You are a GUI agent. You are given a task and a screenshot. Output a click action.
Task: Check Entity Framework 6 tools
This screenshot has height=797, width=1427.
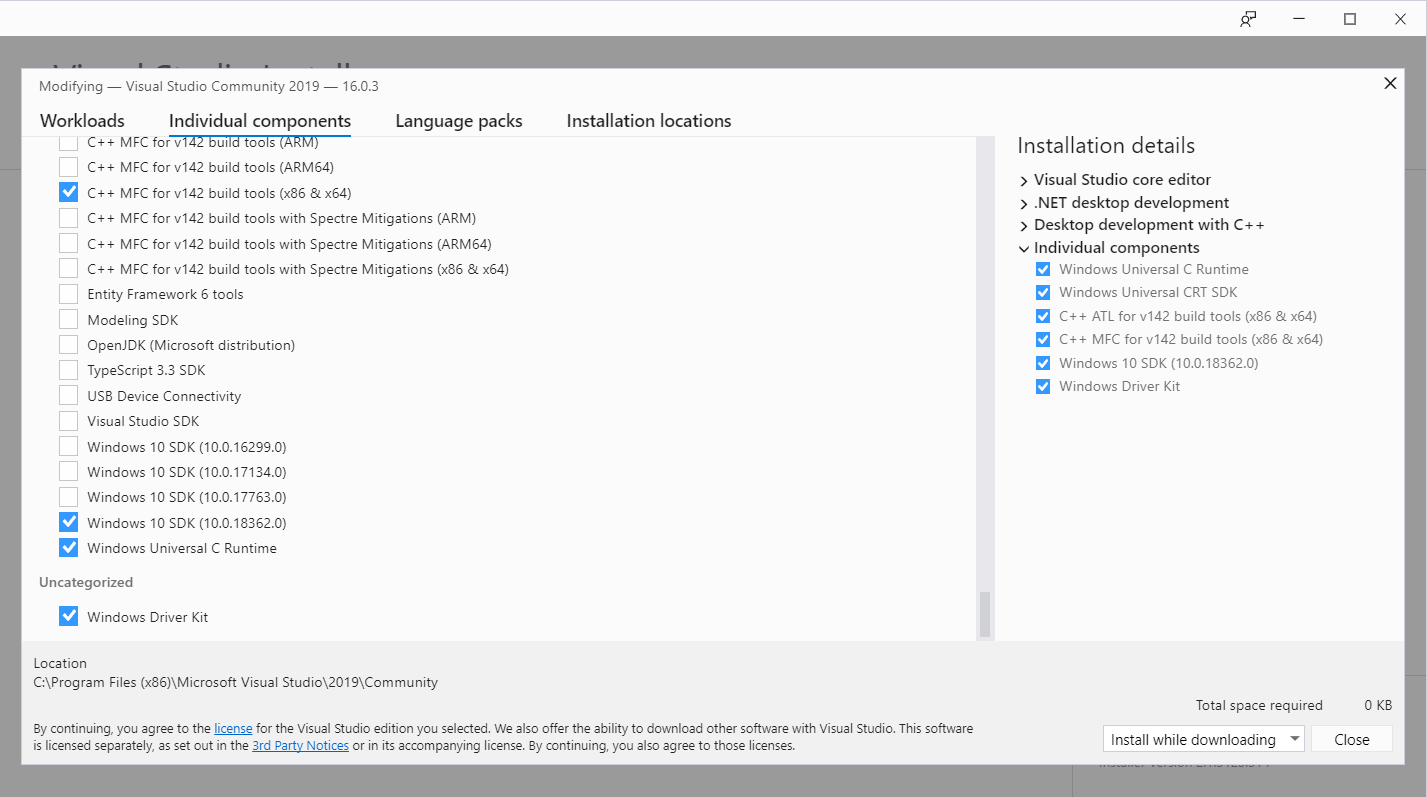pos(68,294)
